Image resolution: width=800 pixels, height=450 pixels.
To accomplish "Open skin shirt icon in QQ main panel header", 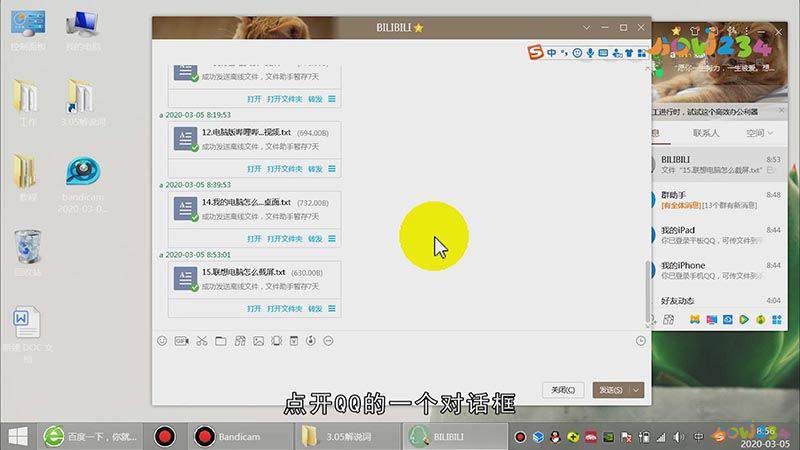I will 694,31.
